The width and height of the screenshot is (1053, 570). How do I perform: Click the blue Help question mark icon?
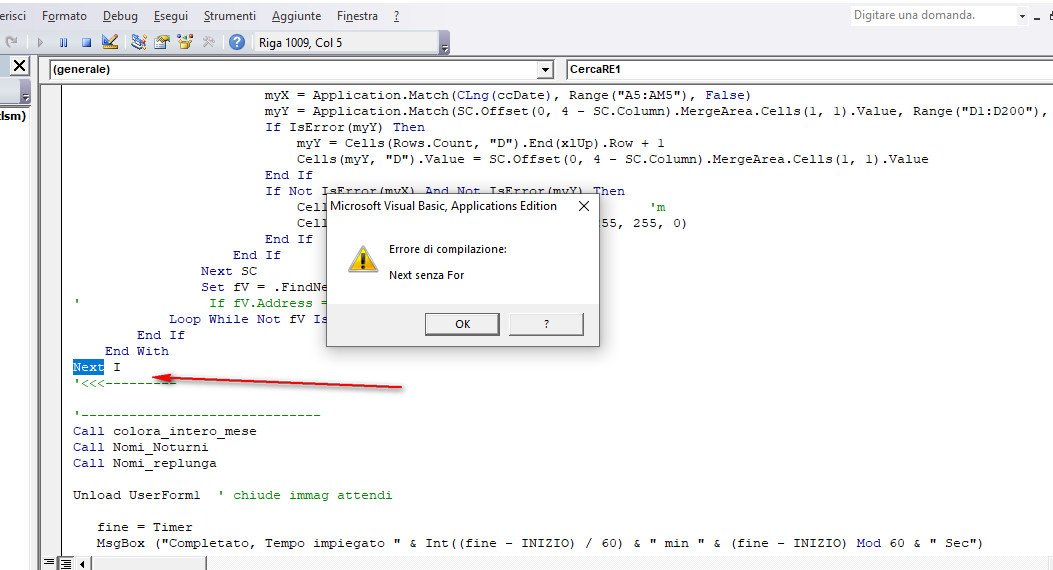(x=236, y=42)
